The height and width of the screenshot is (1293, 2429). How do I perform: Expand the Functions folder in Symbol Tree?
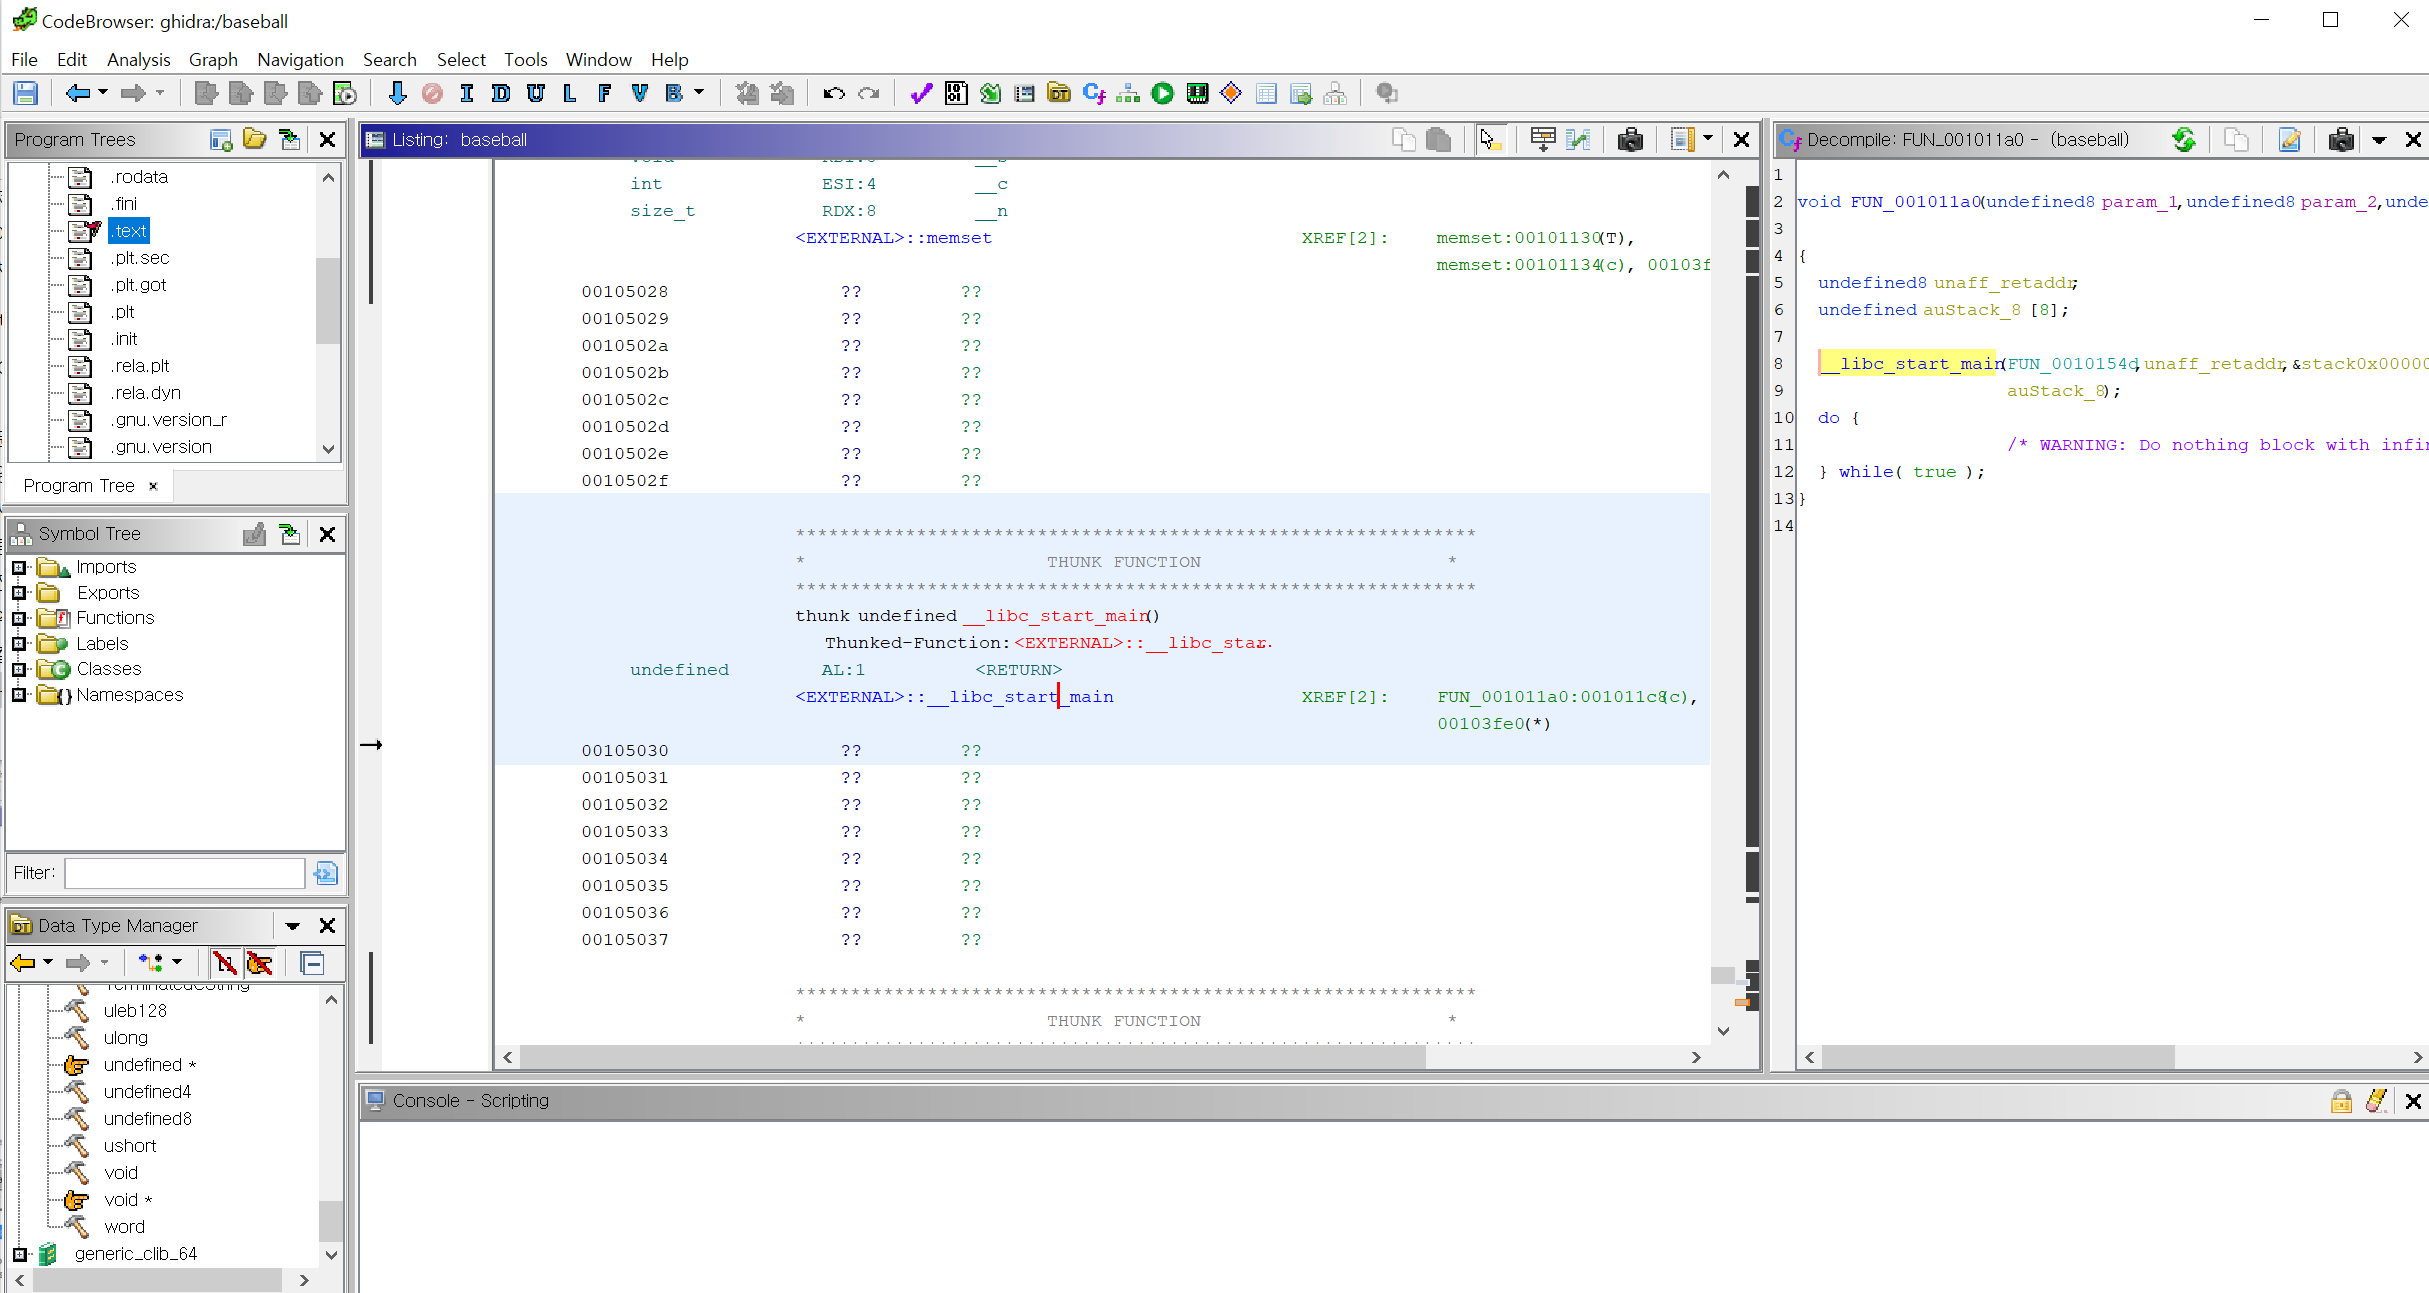pyautogui.click(x=19, y=618)
